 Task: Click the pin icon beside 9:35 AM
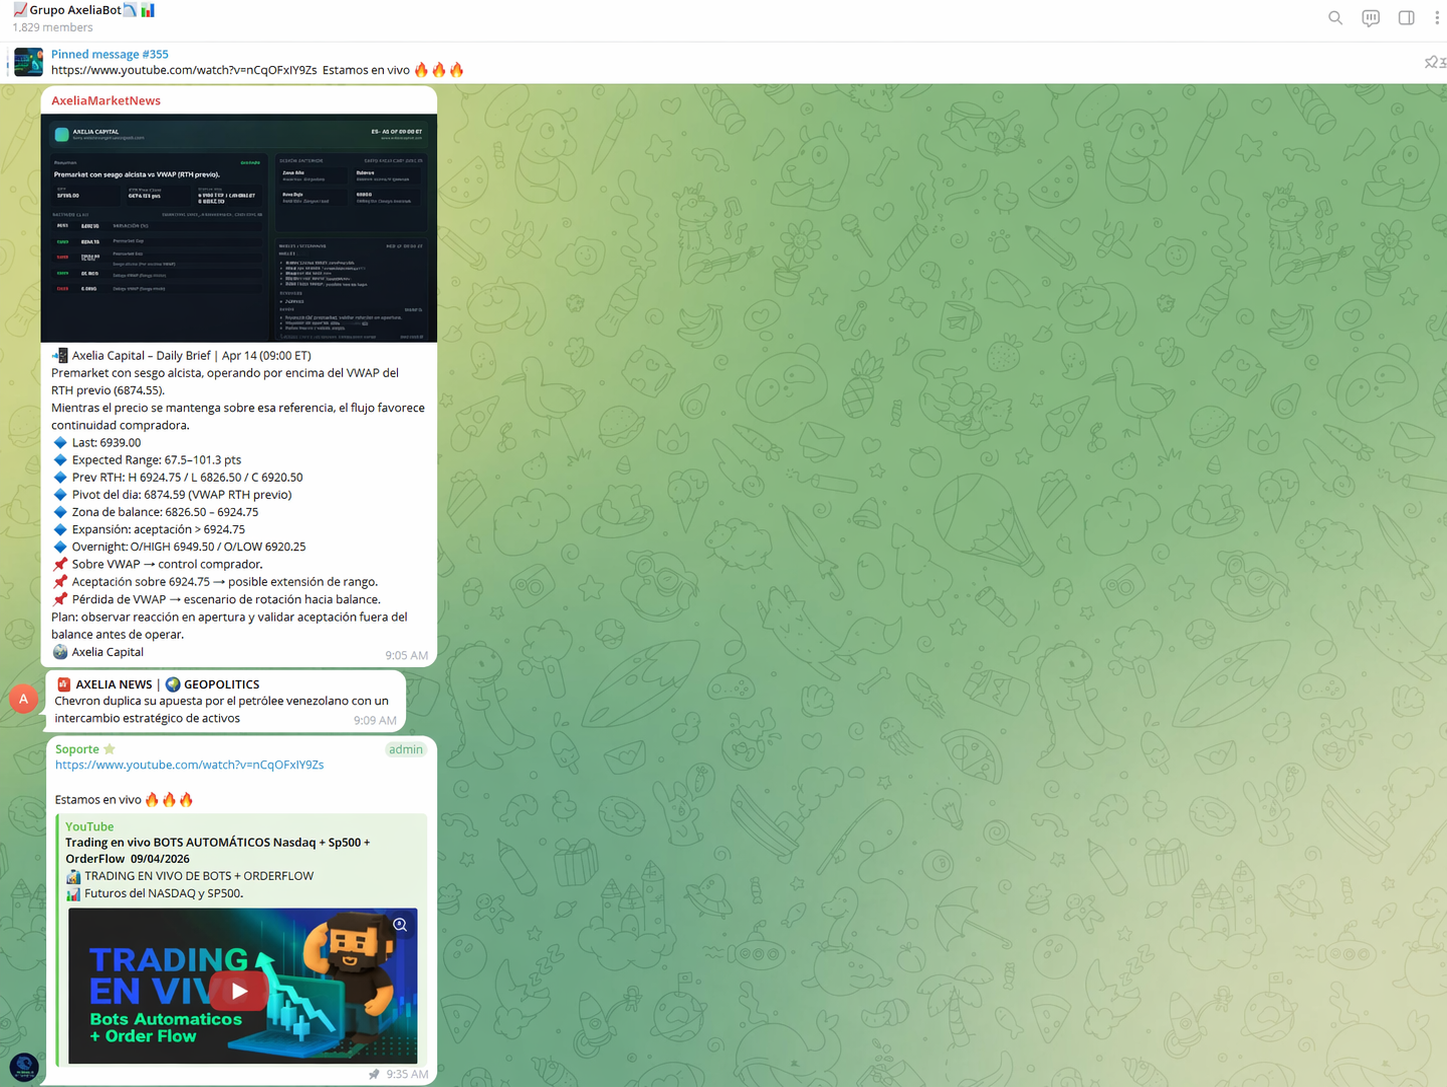(x=374, y=1074)
